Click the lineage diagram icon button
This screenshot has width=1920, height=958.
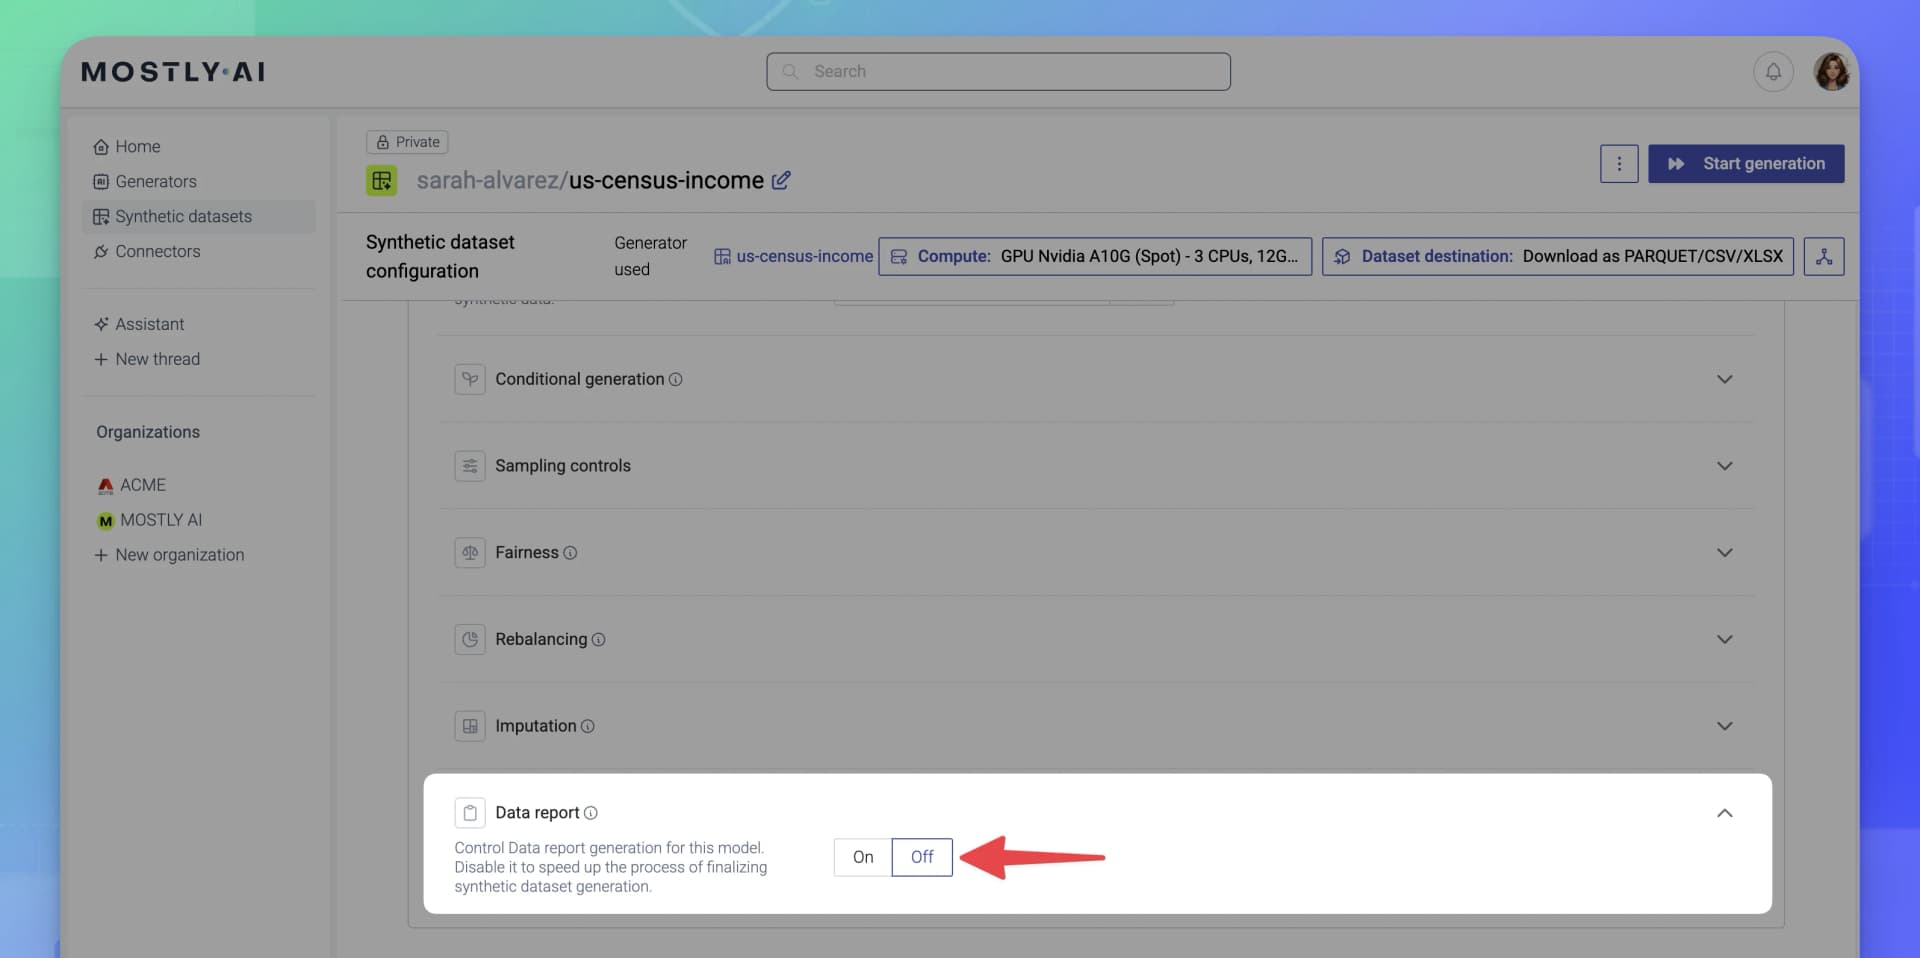click(x=1823, y=256)
